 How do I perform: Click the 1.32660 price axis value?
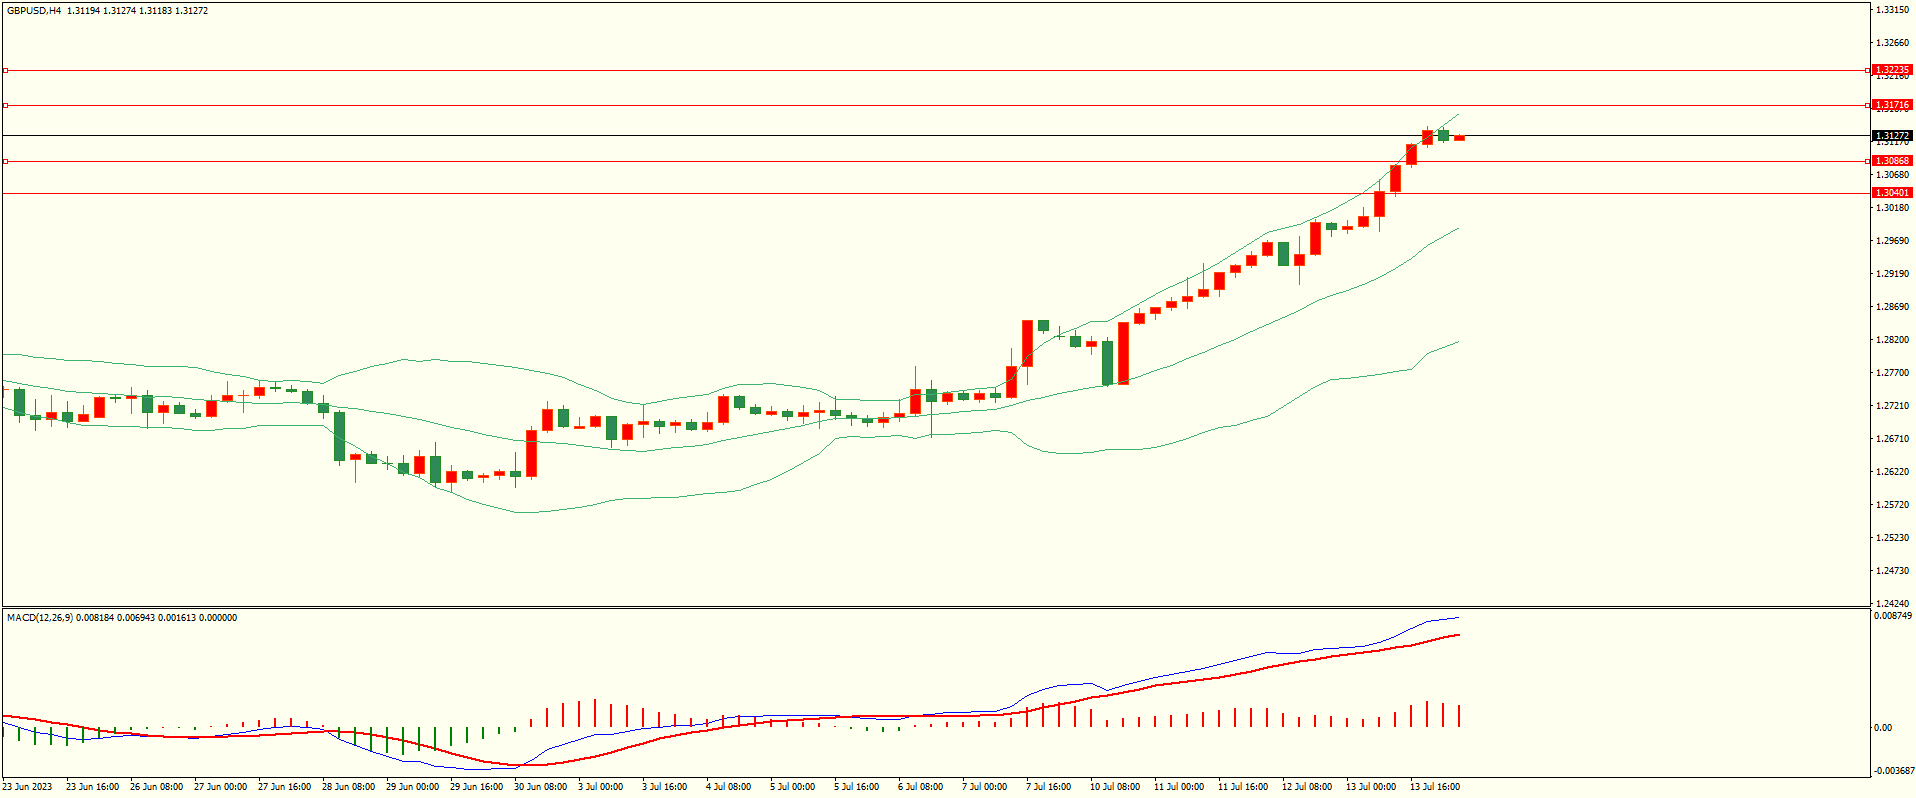coord(1893,43)
